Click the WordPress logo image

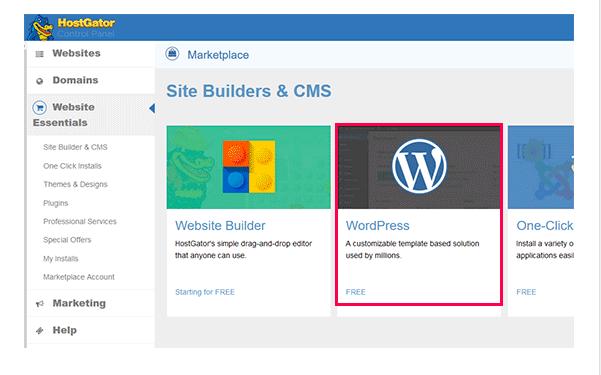tap(419, 166)
